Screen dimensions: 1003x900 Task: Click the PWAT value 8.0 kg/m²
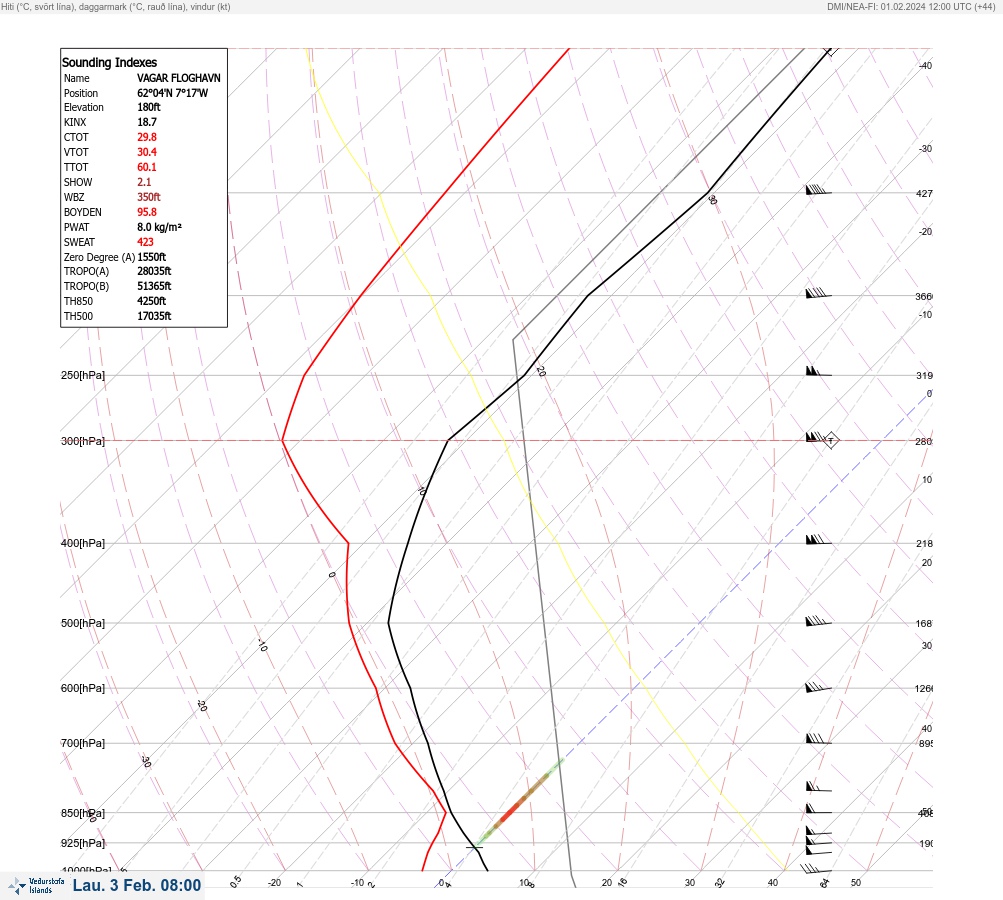pos(159,227)
